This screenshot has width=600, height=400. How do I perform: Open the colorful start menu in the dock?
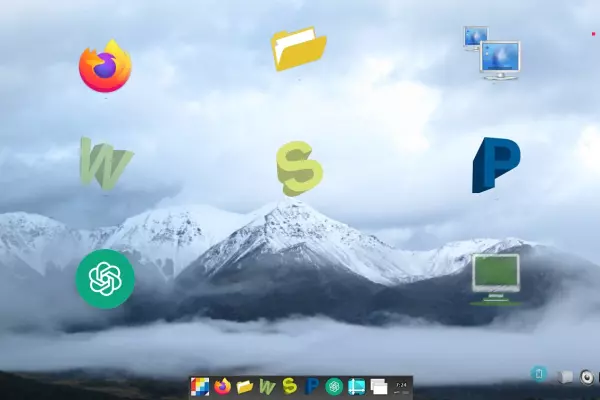click(200, 387)
